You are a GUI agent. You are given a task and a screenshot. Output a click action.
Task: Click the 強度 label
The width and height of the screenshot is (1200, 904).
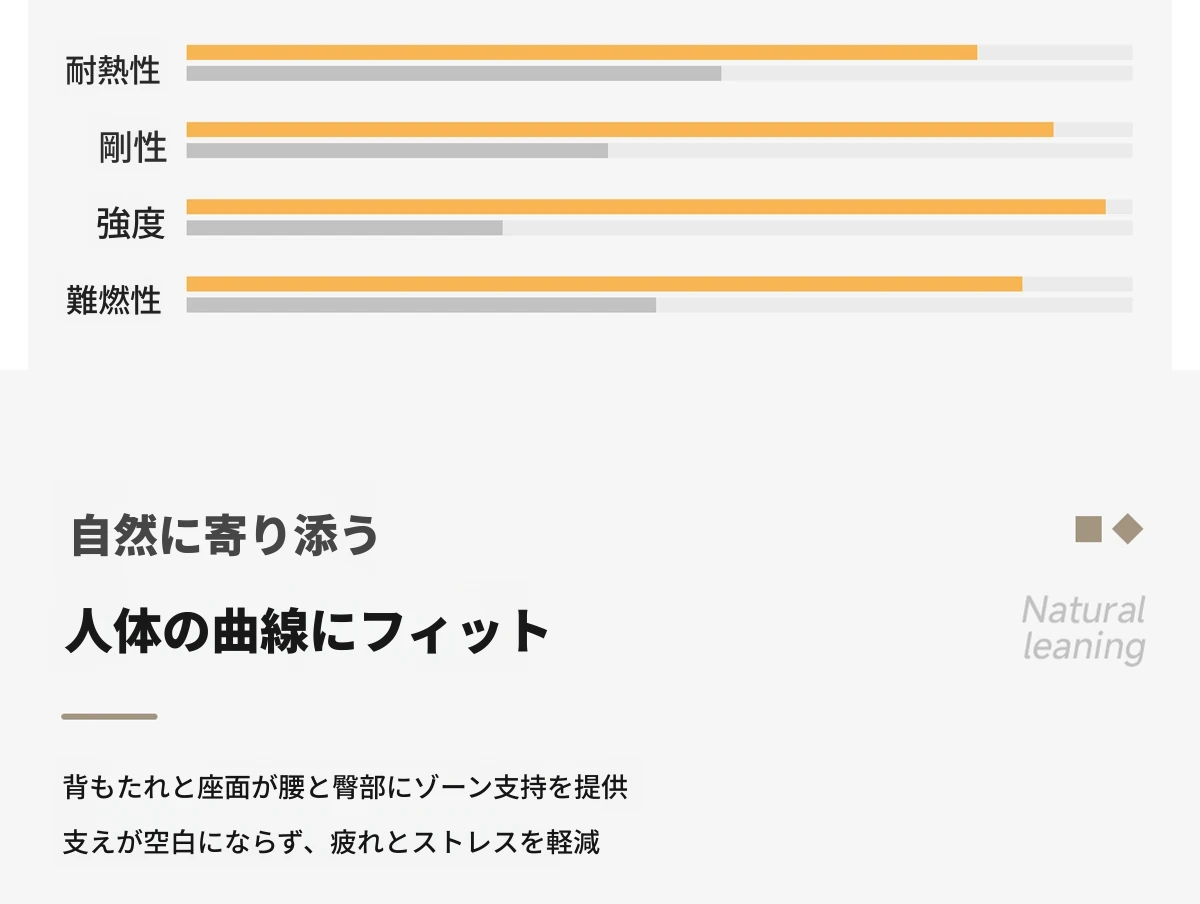[x=130, y=223]
